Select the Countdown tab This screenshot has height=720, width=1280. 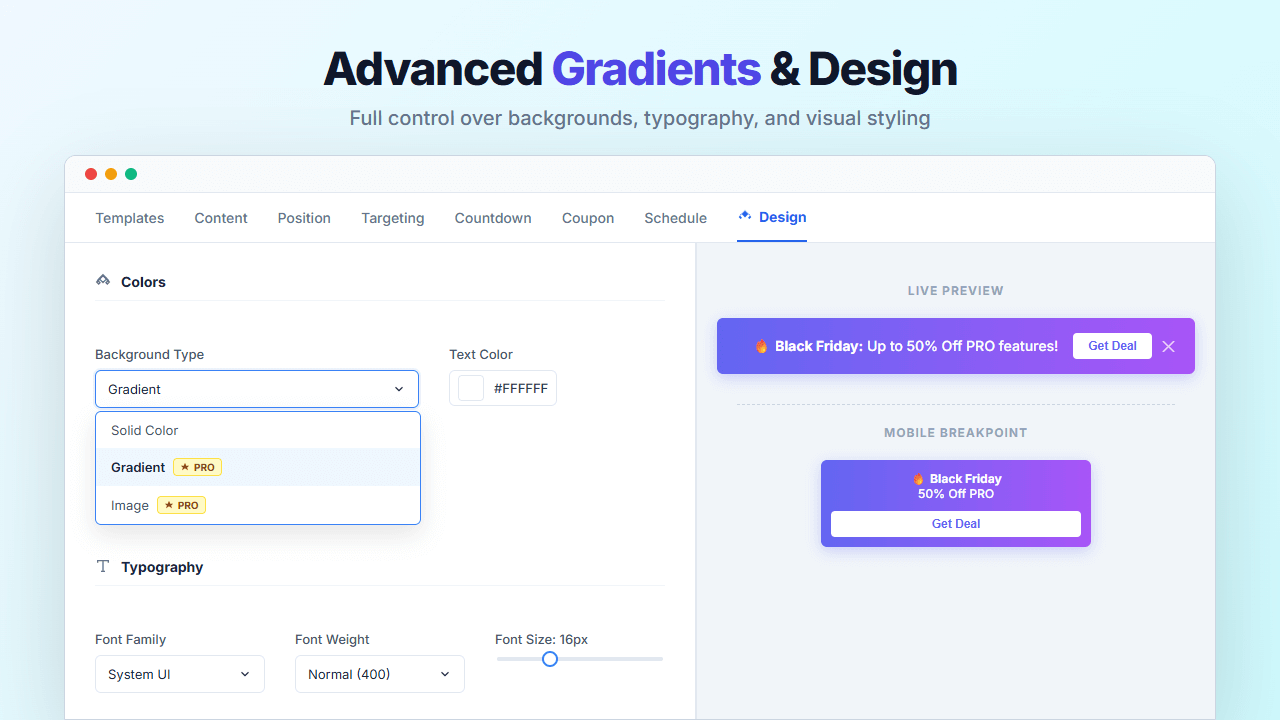point(493,218)
